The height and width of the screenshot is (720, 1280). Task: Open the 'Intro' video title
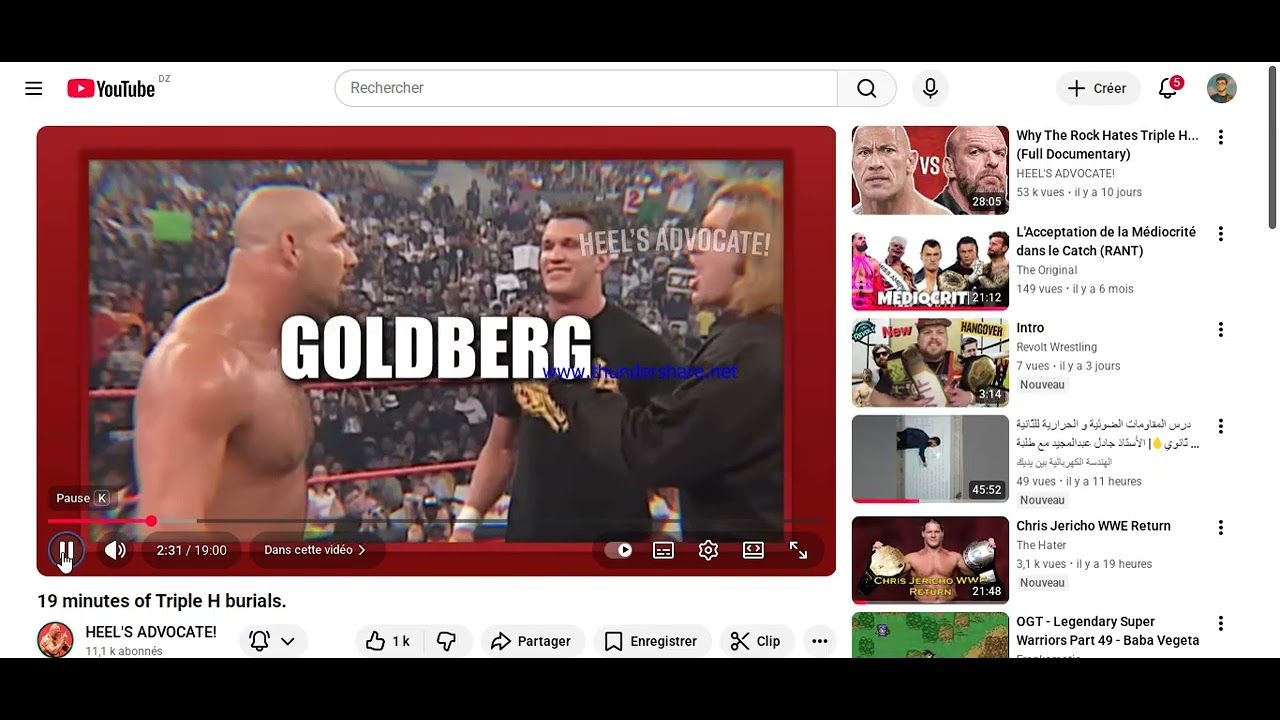[1030, 328]
